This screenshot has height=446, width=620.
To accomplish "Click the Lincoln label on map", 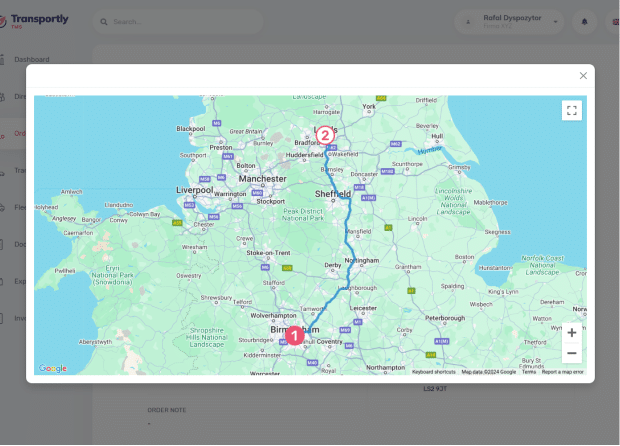I will [x=417, y=218].
